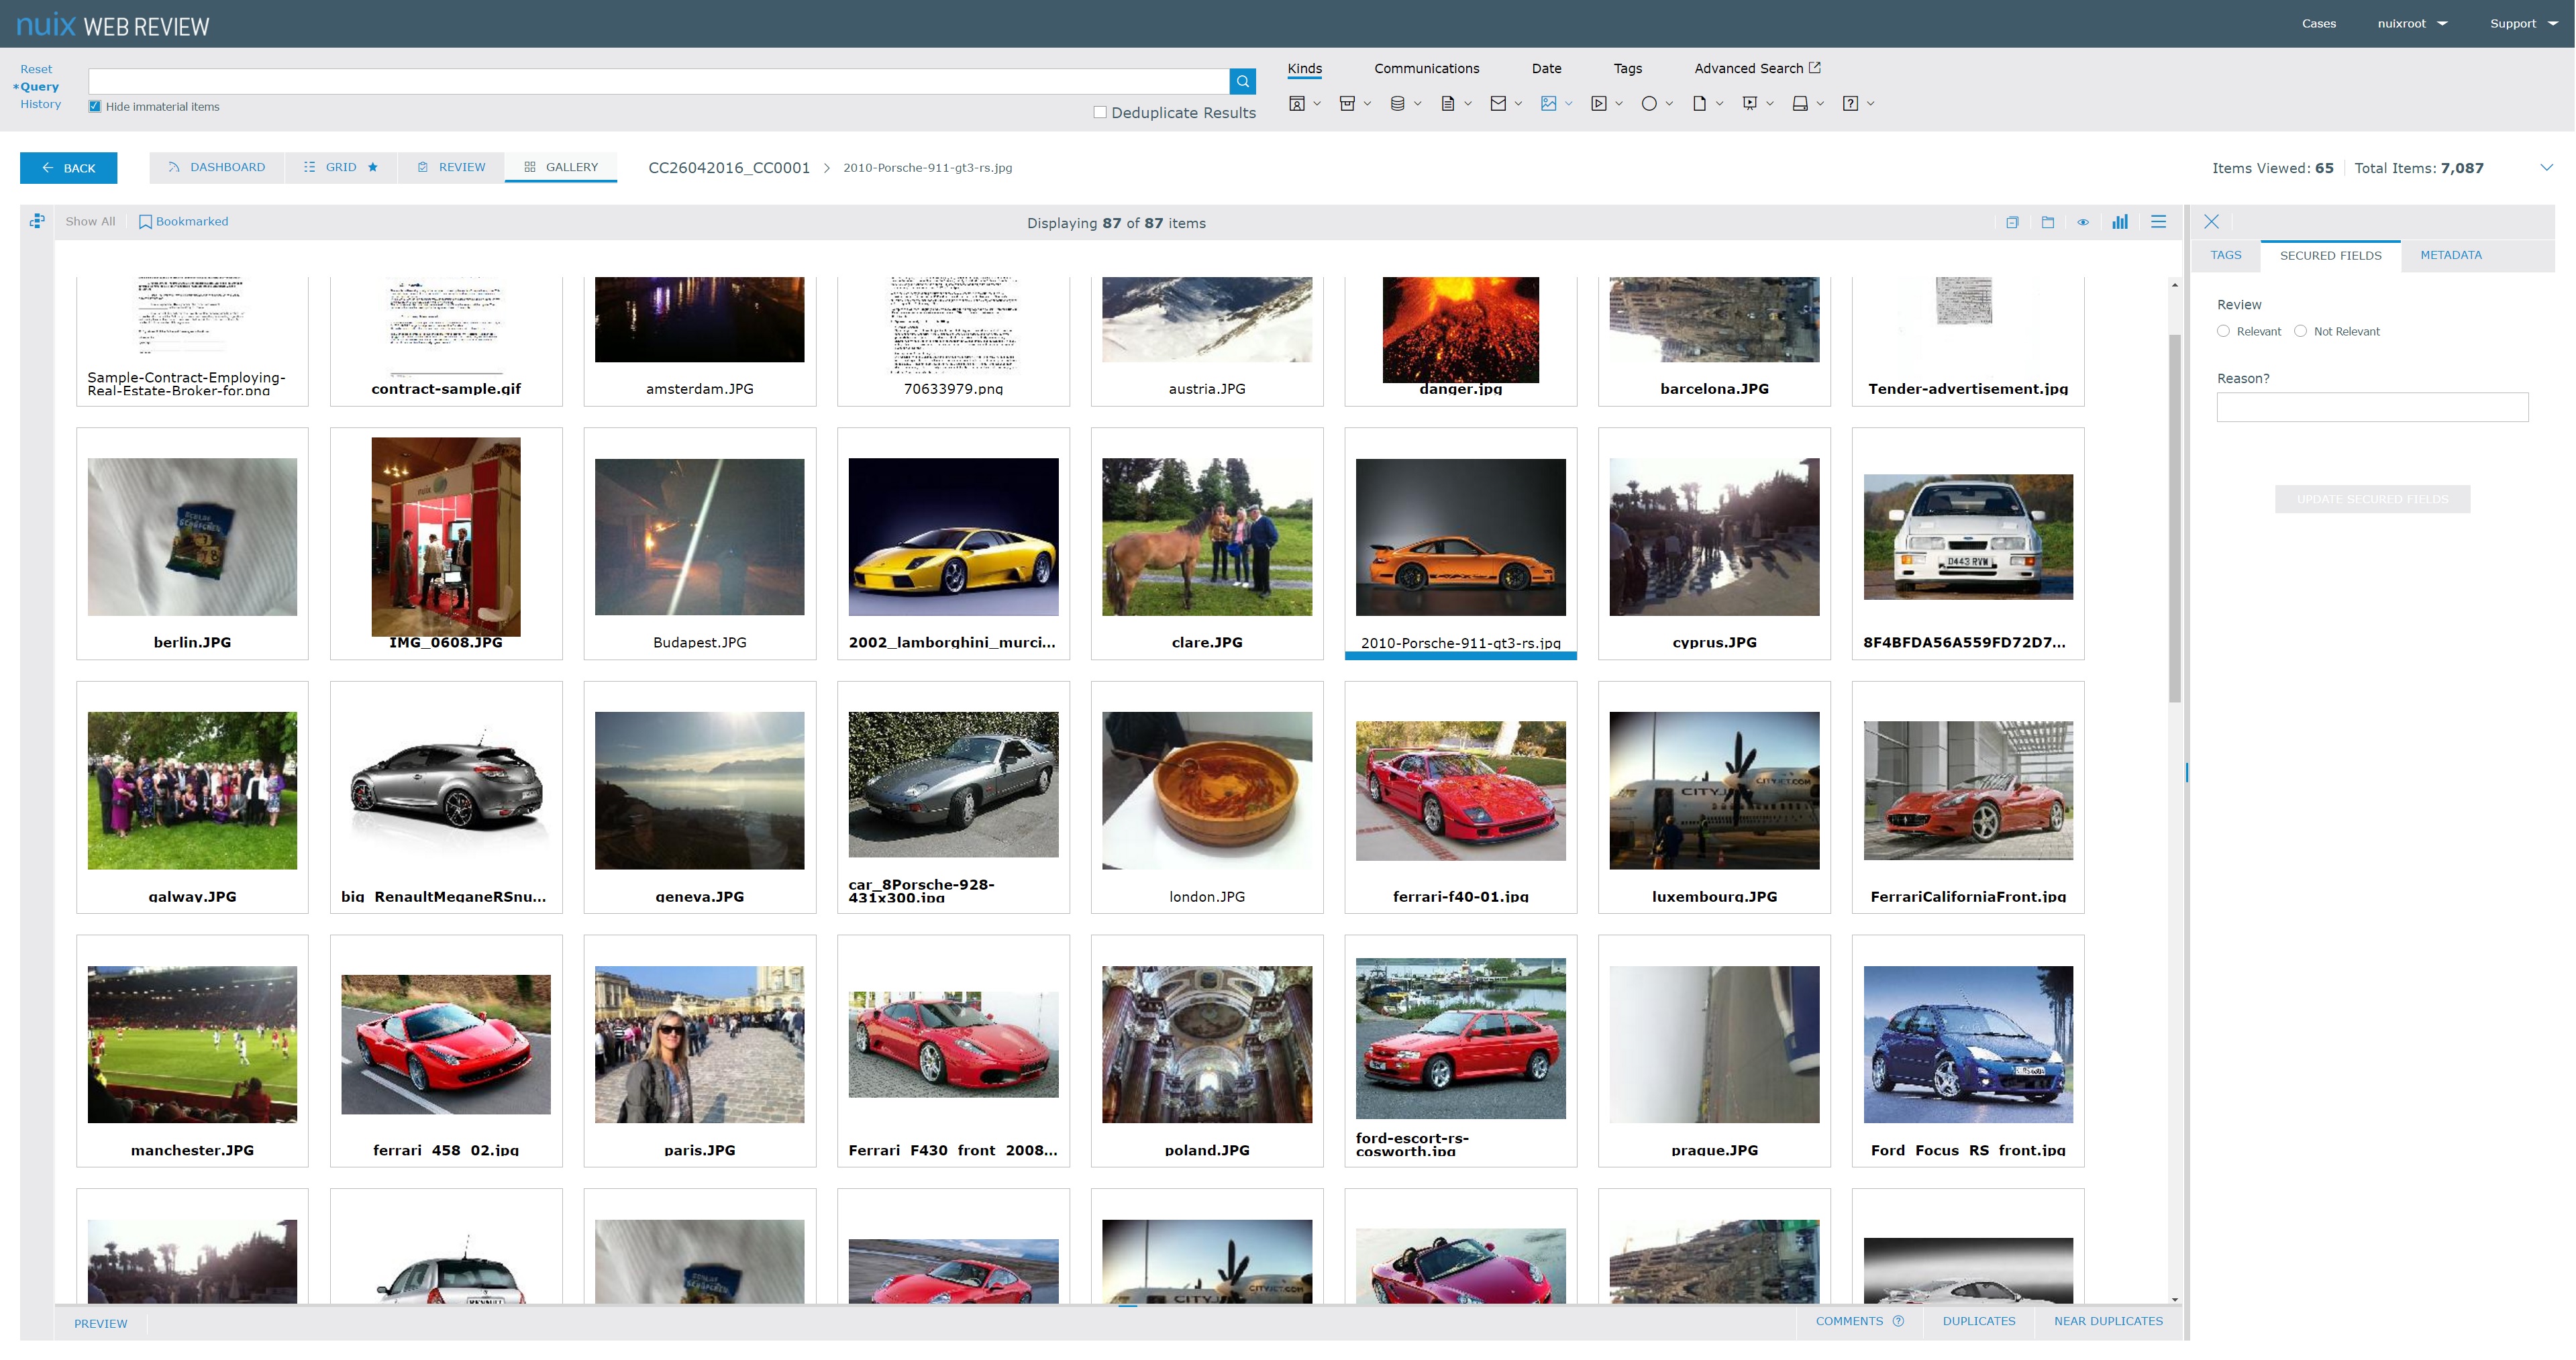Click the tree-view icon left of Show All
This screenshot has height=1360, width=2576.
click(x=37, y=221)
